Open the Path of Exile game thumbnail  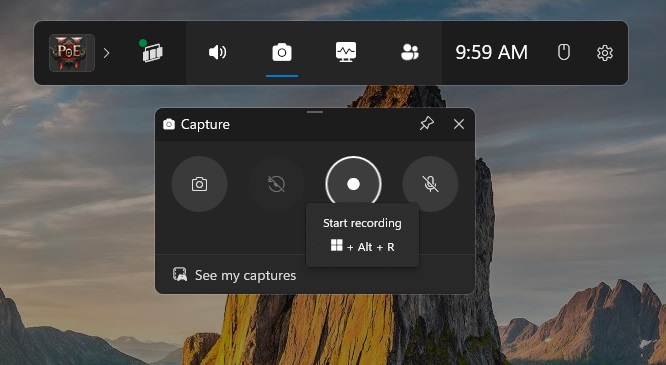[72, 53]
